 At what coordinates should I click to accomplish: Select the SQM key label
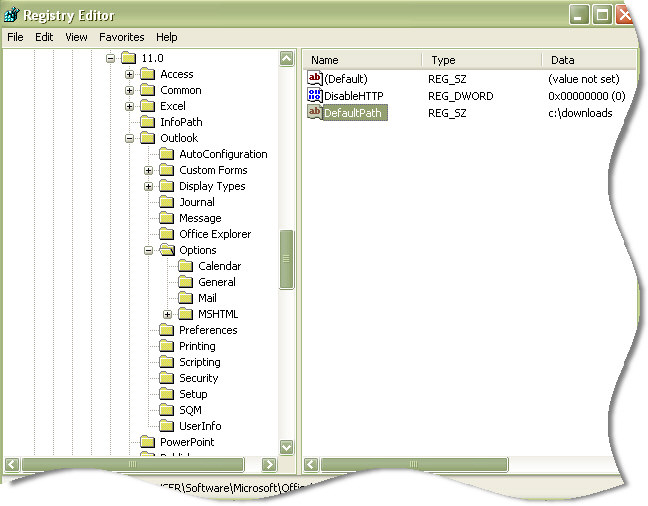(190, 410)
